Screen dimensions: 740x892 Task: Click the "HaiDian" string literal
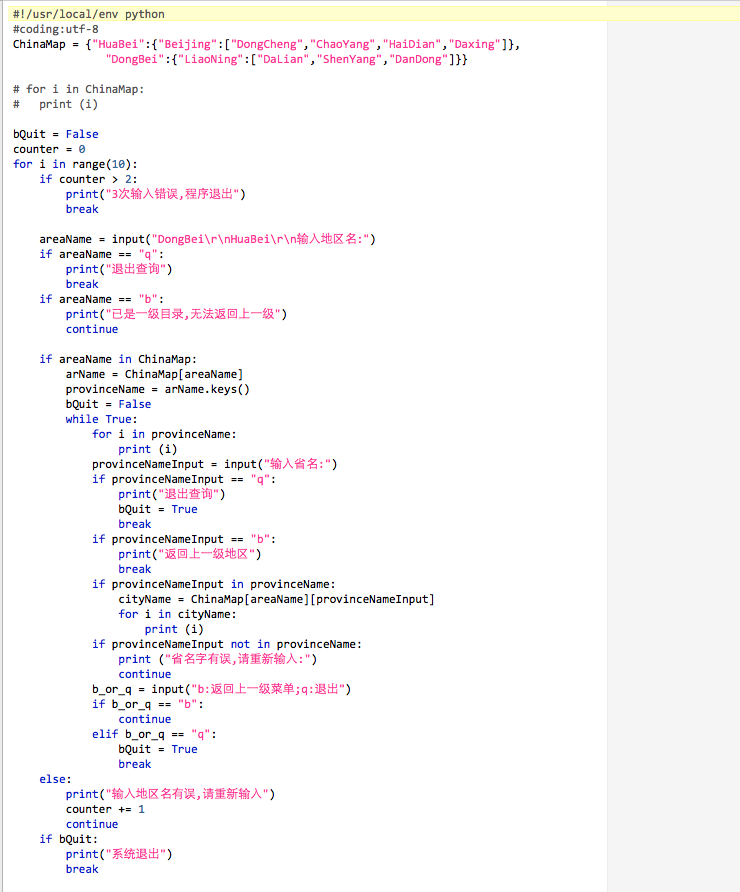point(412,44)
